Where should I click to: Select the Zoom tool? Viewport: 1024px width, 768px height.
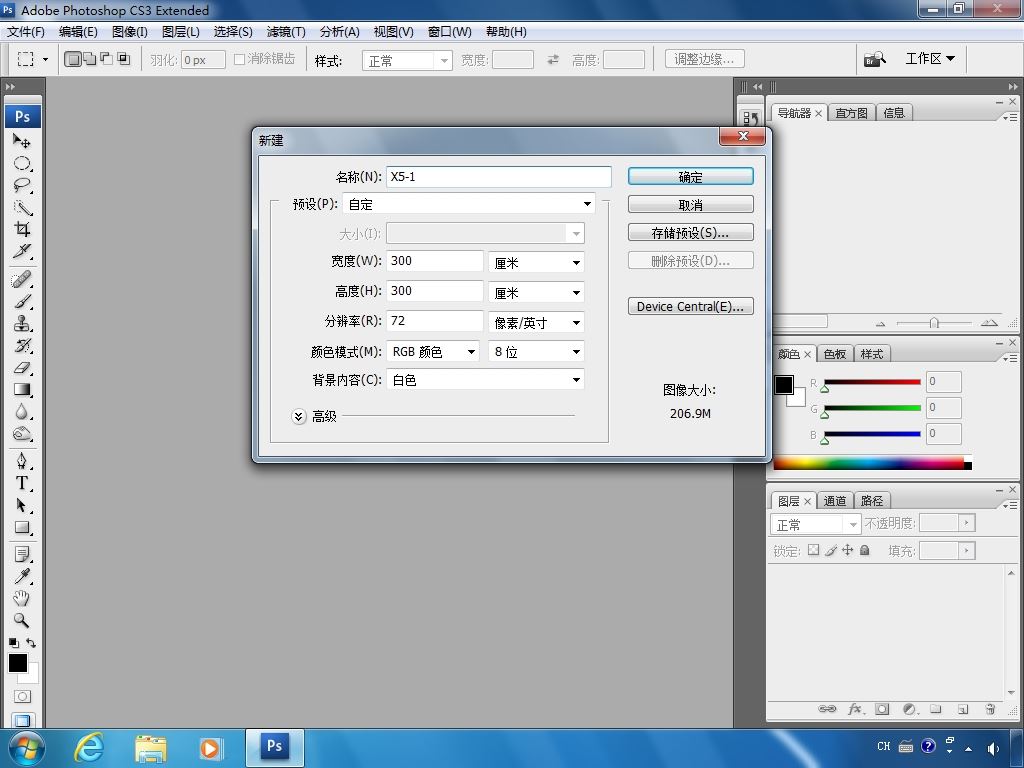click(x=22, y=620)
